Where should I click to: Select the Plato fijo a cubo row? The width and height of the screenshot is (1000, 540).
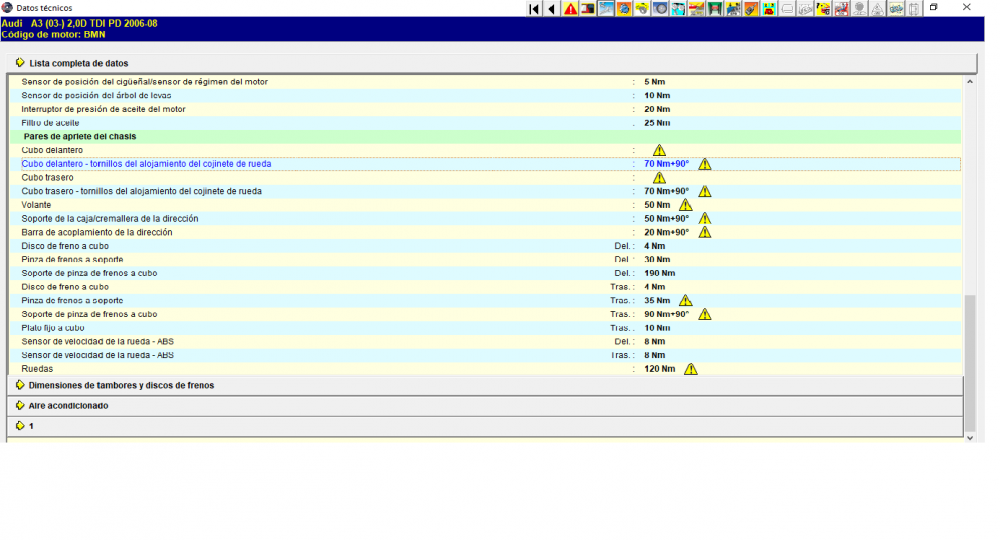click(x=485, y=328)
